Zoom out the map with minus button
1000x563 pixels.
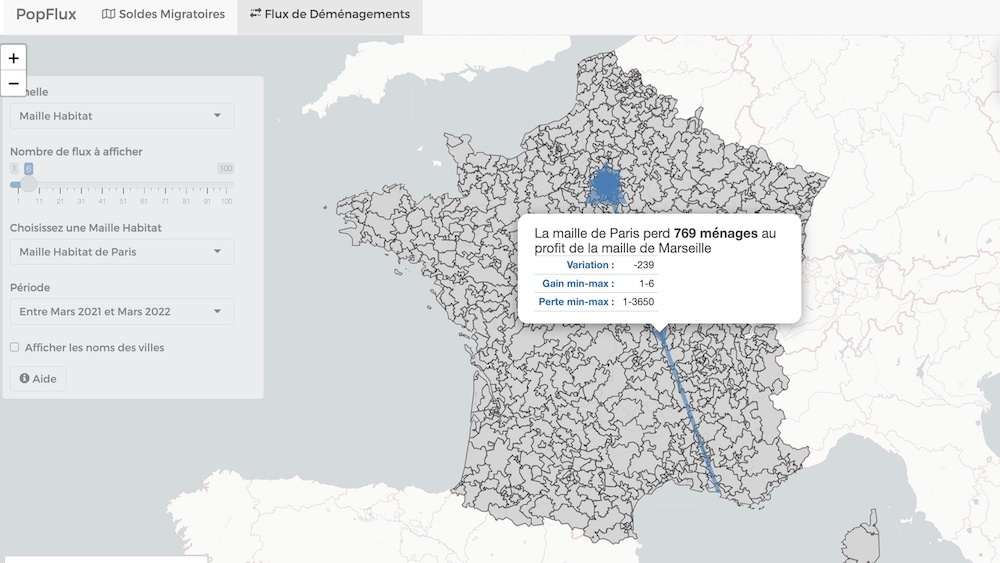(x=13, y=84)
